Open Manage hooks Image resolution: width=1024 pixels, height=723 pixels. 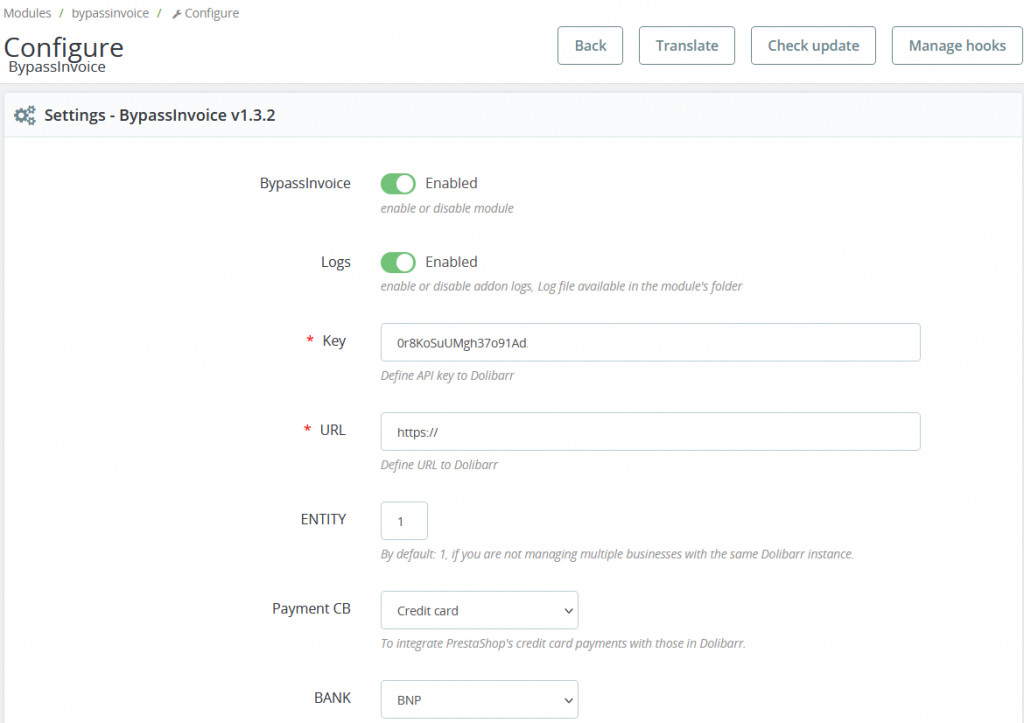[x=957, y=46]
